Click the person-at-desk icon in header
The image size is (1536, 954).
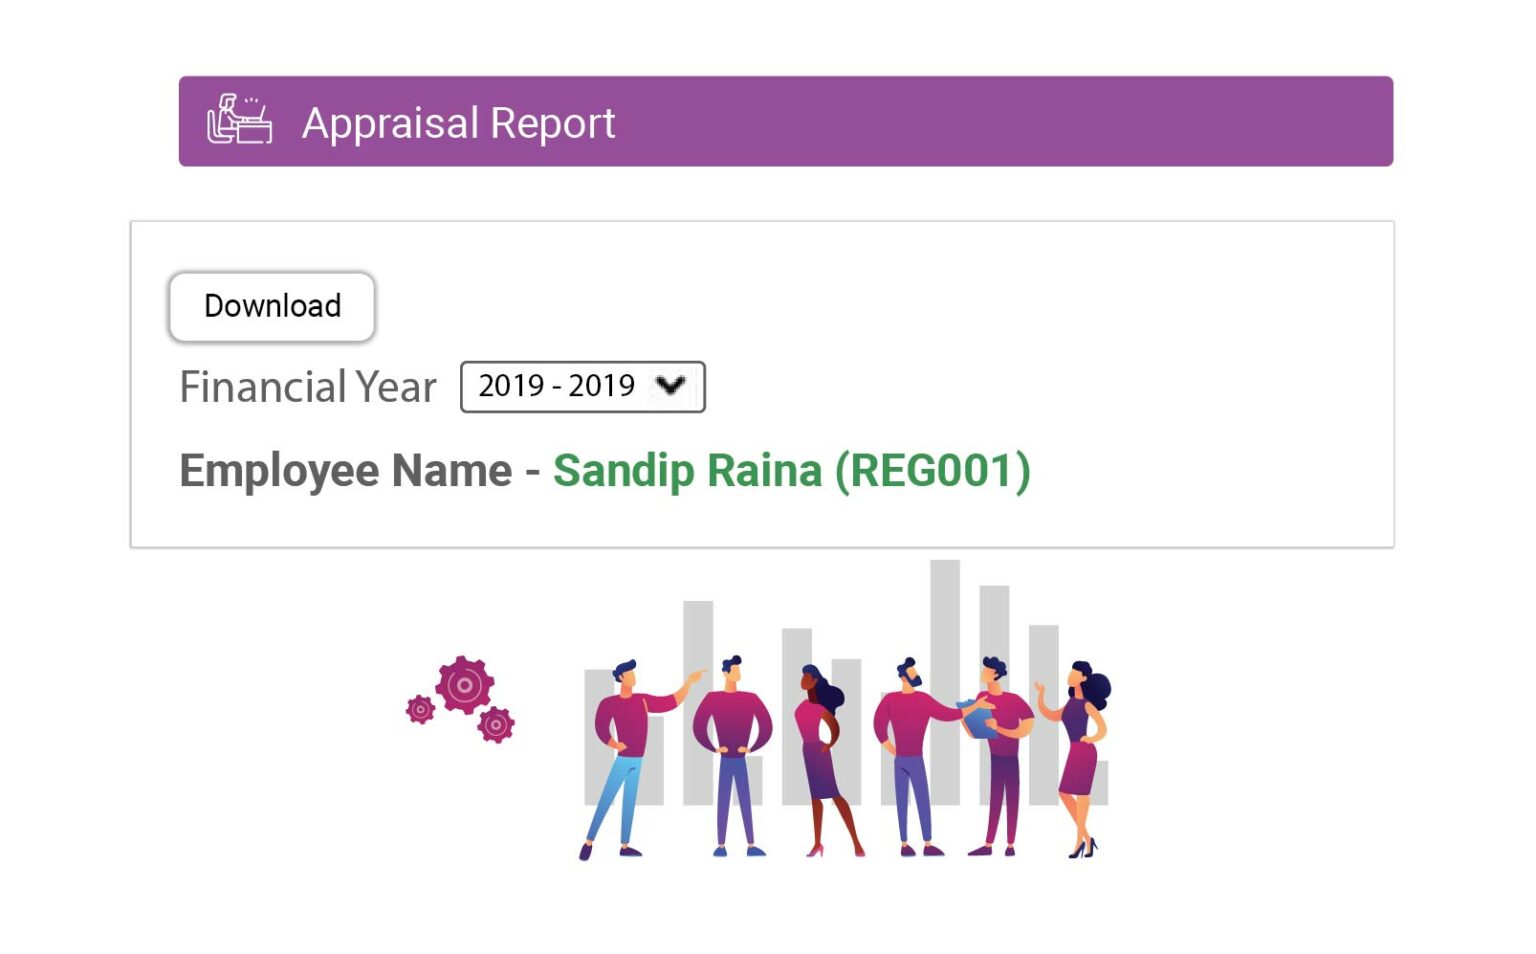(x=240, y=120)
